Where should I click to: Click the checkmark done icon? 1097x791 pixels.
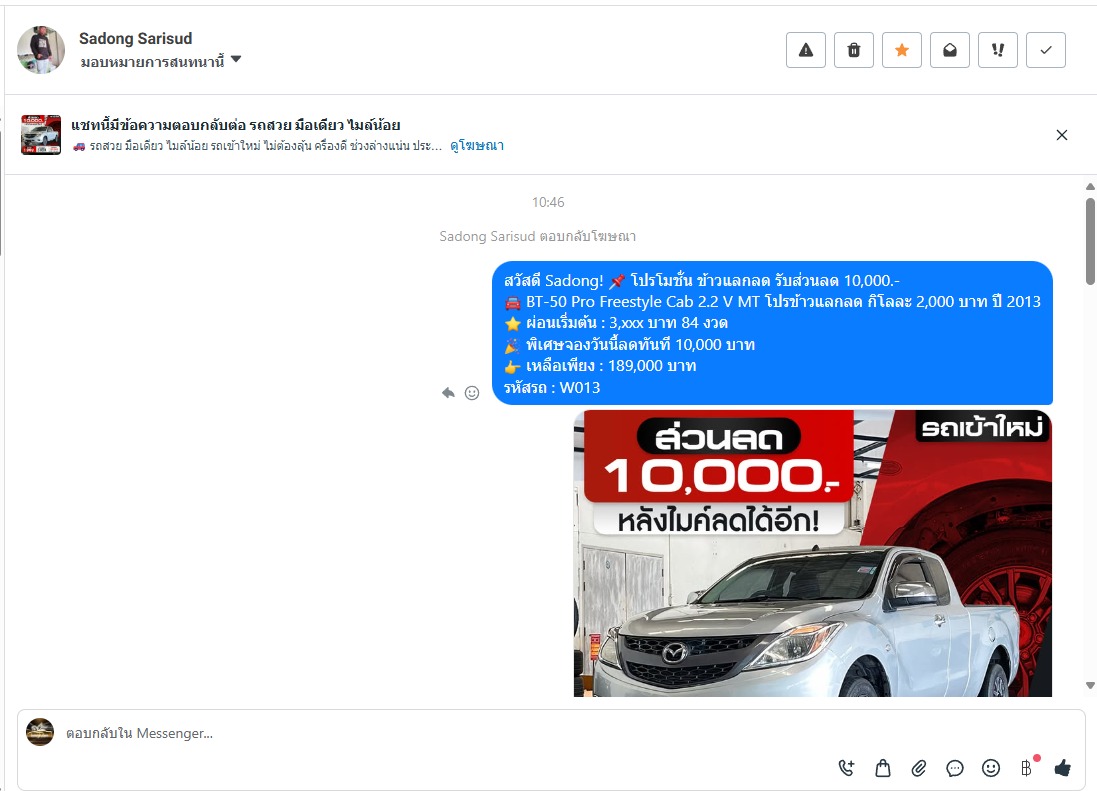tap(1046, 50)
